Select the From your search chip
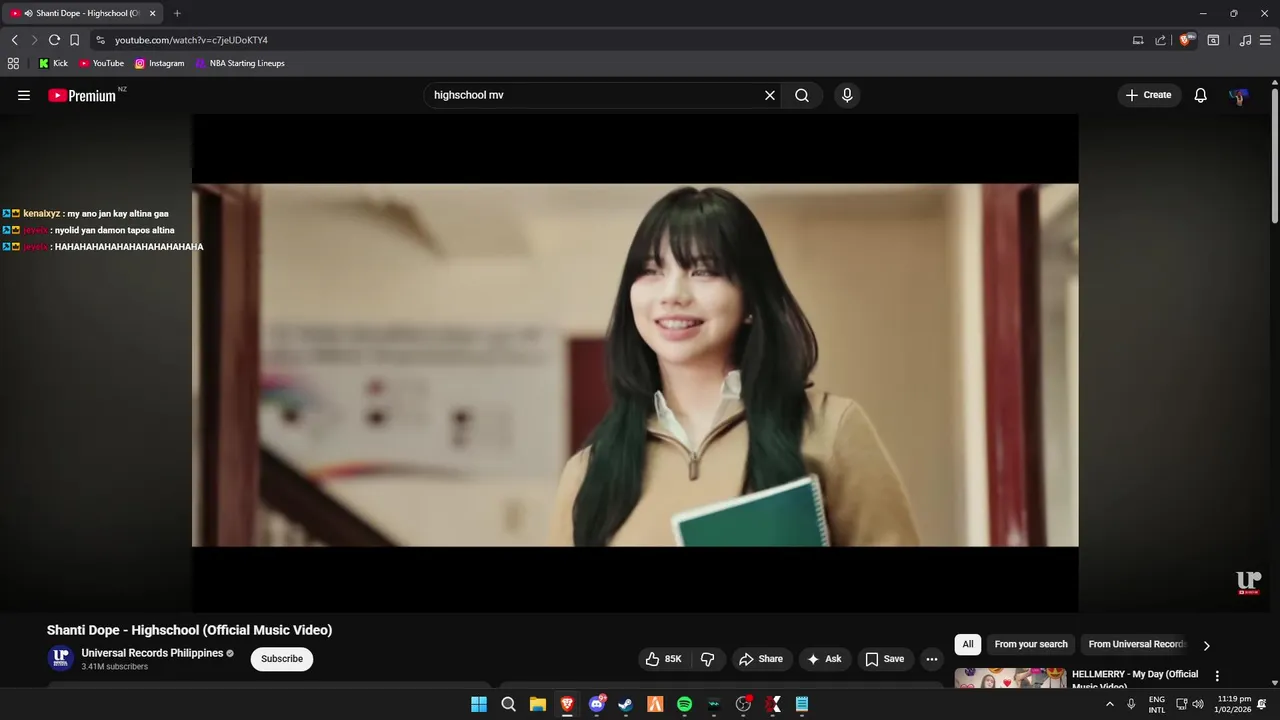This screenshot has height=720, width=1280. click(x=1031, y=644)
